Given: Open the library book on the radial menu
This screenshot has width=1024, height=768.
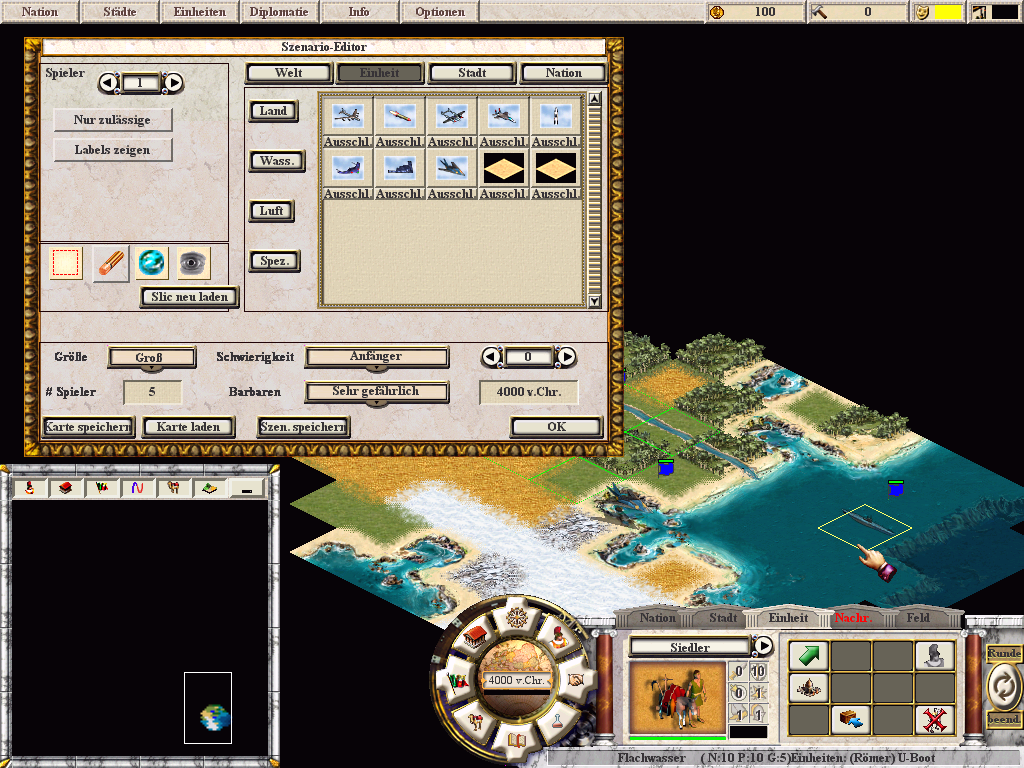Looking at the screenshot, I should point(517,740).
